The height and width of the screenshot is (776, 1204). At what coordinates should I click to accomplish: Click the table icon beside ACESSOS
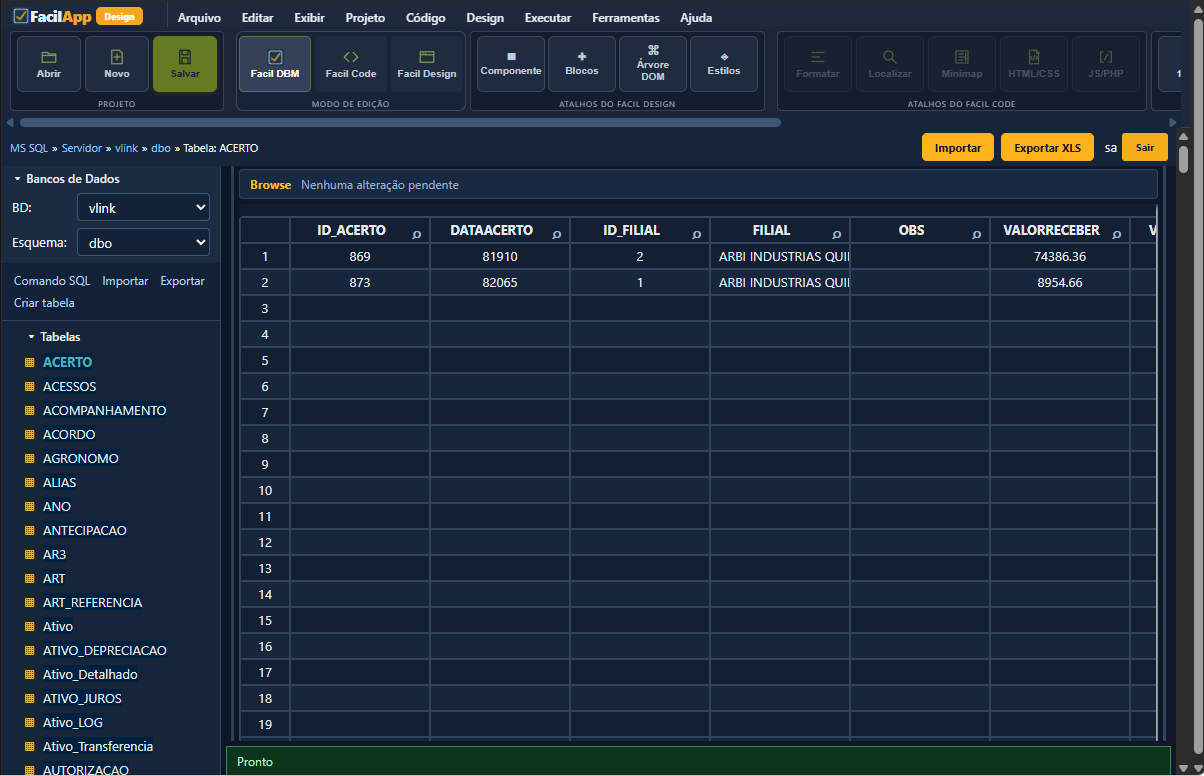click(x=30, y=387)
